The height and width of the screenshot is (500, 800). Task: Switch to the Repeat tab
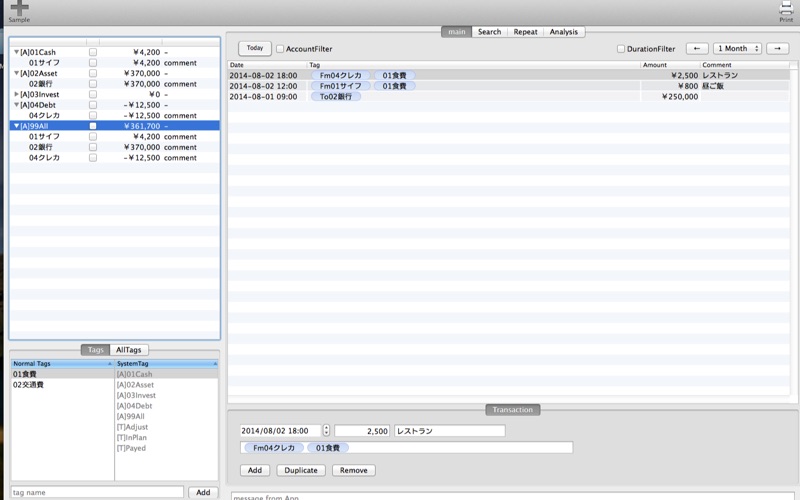[526, 32]
